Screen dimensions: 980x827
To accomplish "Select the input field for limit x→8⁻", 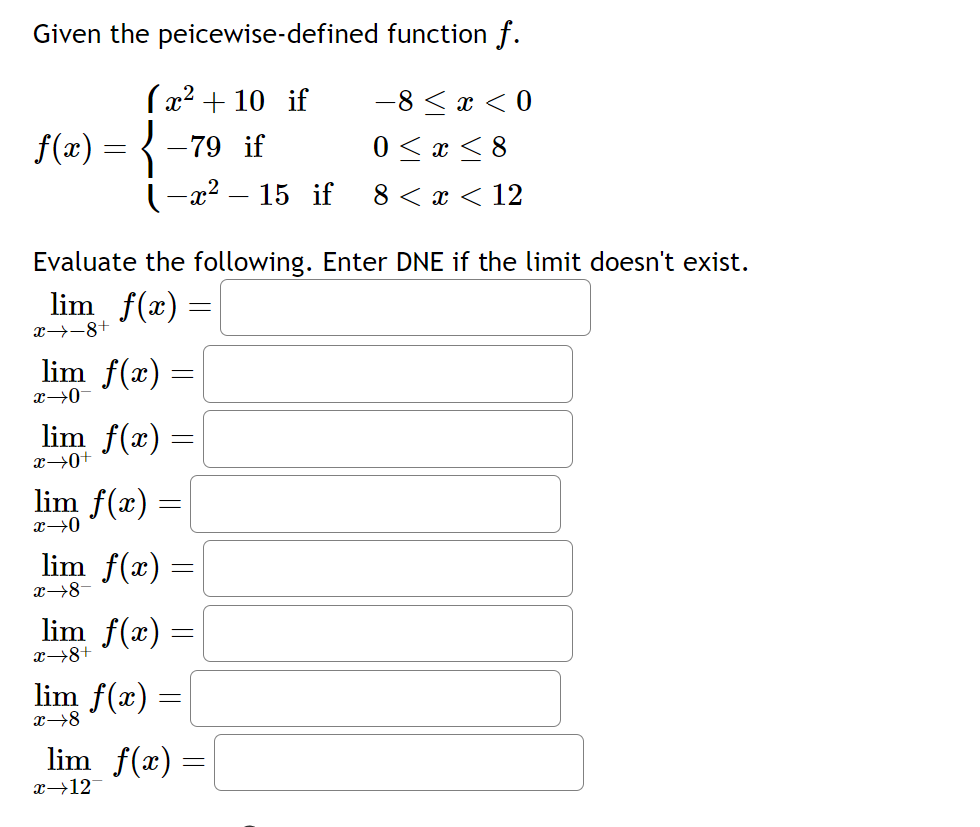I will (388, 567).
